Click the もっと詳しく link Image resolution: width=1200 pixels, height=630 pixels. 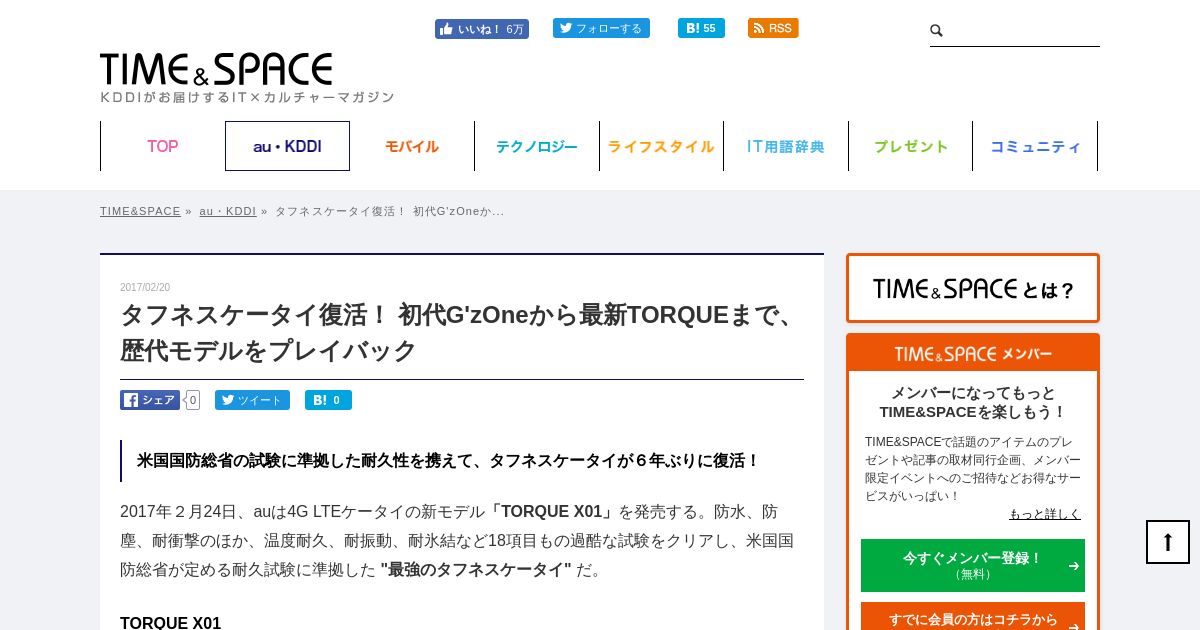click(1045, 514)
